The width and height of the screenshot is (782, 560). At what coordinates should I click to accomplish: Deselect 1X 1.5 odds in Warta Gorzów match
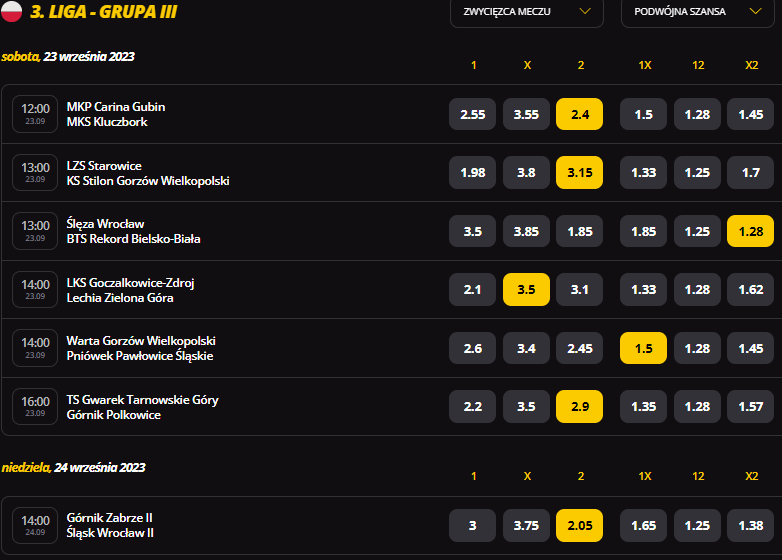click(x=643, y=348)
